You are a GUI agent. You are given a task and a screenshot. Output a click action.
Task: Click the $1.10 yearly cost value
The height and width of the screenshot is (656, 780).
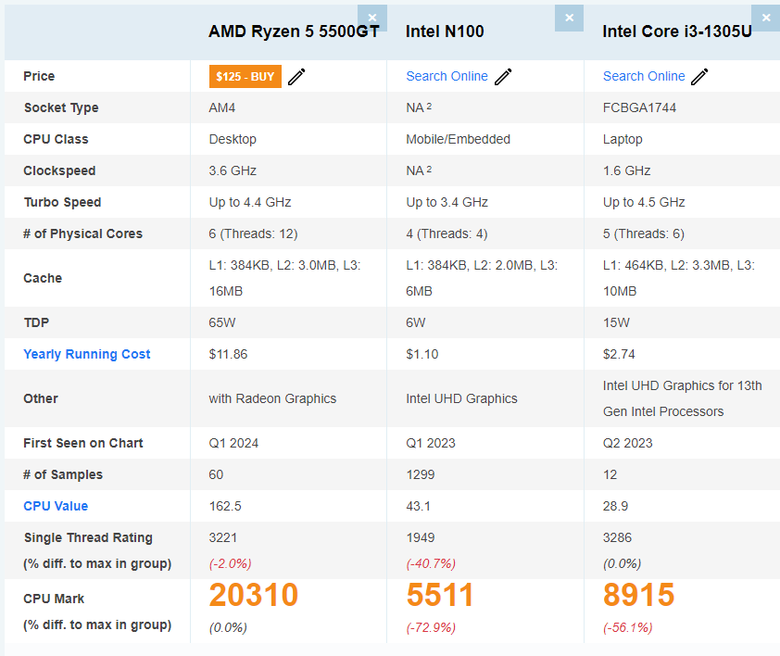pyautogui.click(x=422, y=354)
